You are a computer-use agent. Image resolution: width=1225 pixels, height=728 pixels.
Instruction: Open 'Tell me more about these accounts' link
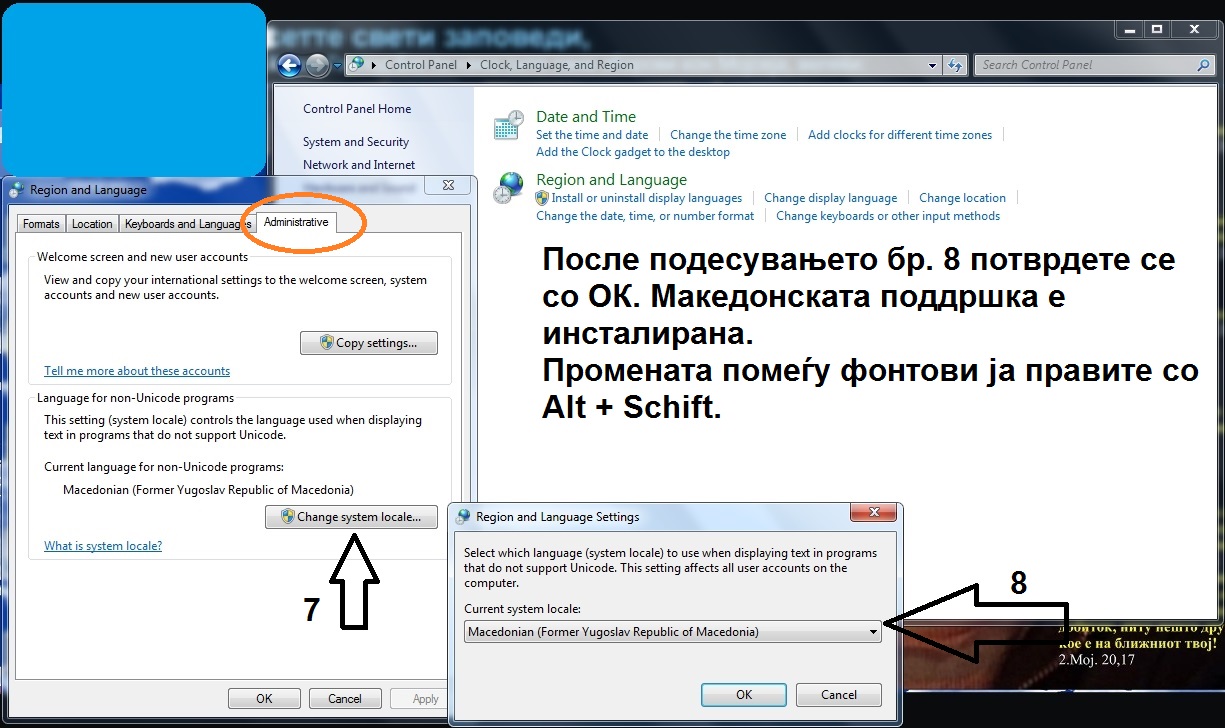(x=137, y=371)
